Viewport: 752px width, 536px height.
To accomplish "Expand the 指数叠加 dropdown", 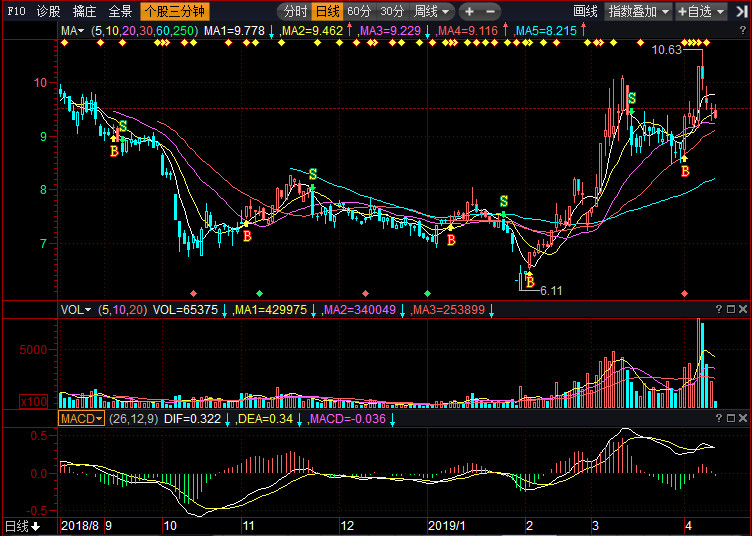I will (639, 12).
